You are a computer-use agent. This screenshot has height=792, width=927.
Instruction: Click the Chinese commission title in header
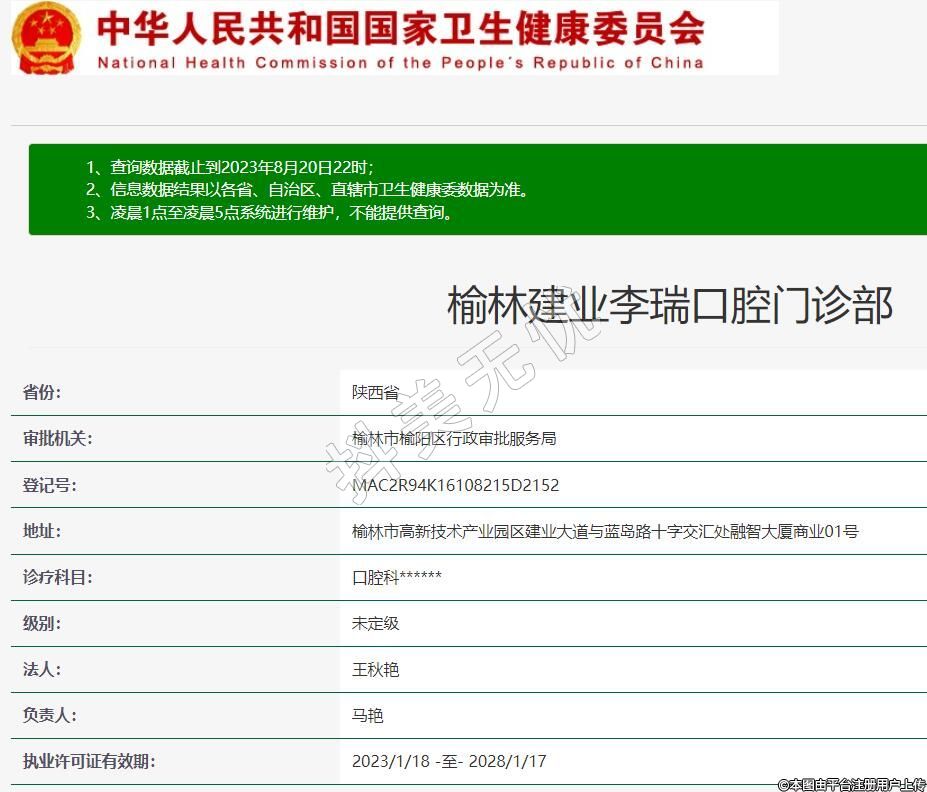[x=400, y=28]
